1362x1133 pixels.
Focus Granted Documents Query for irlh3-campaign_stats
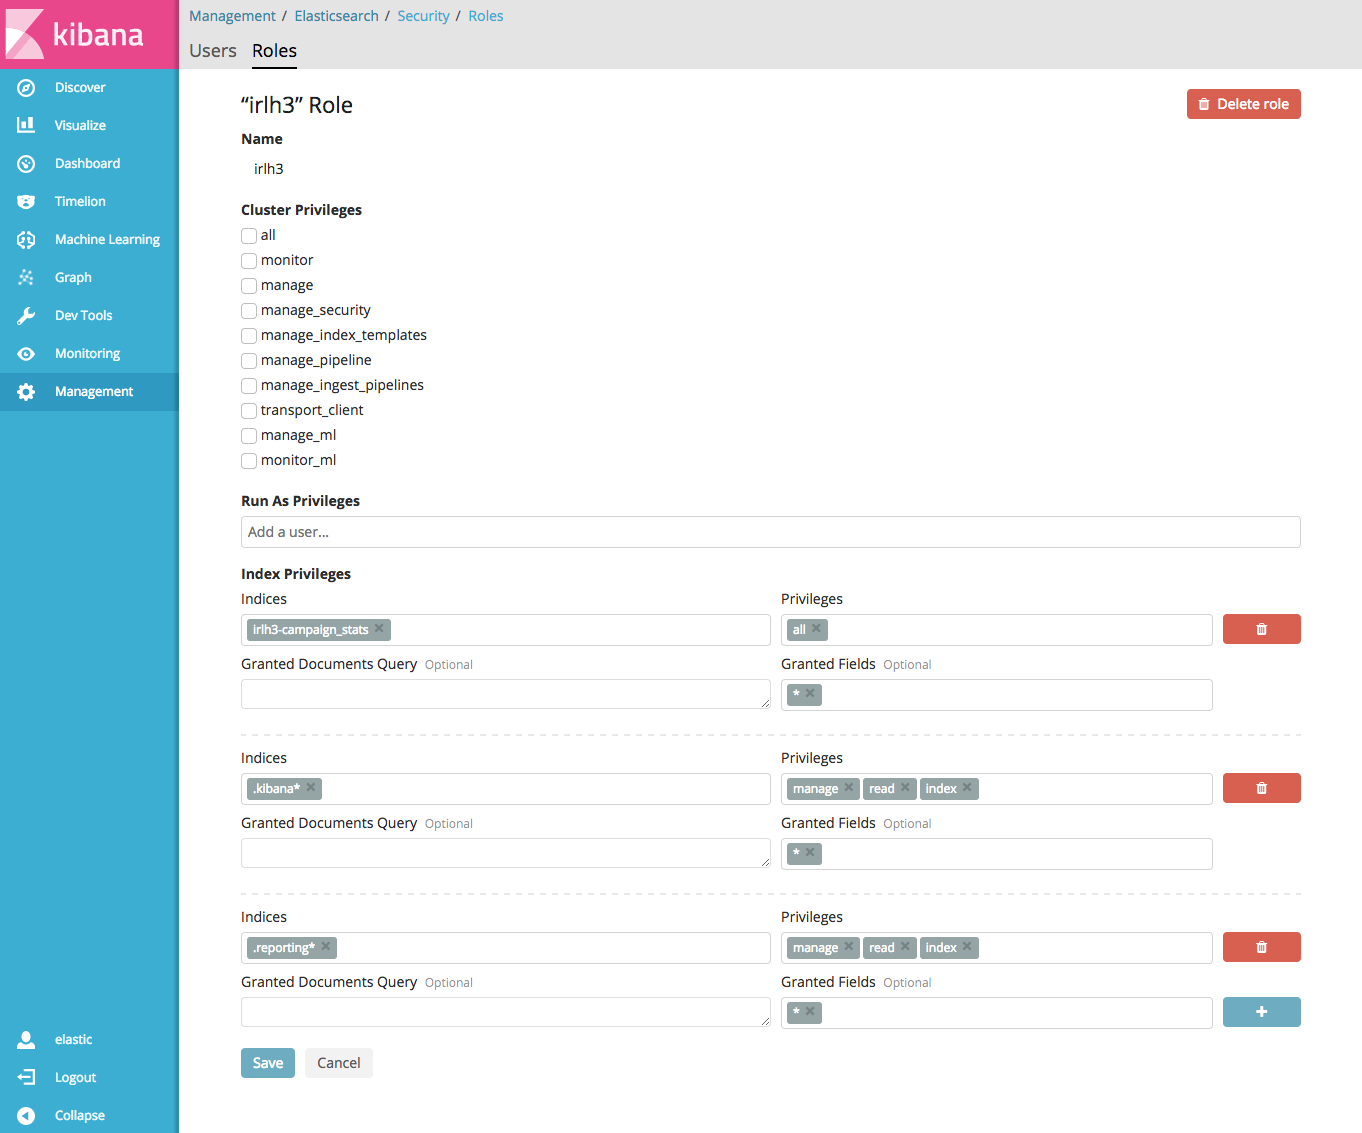pos(506,694)
